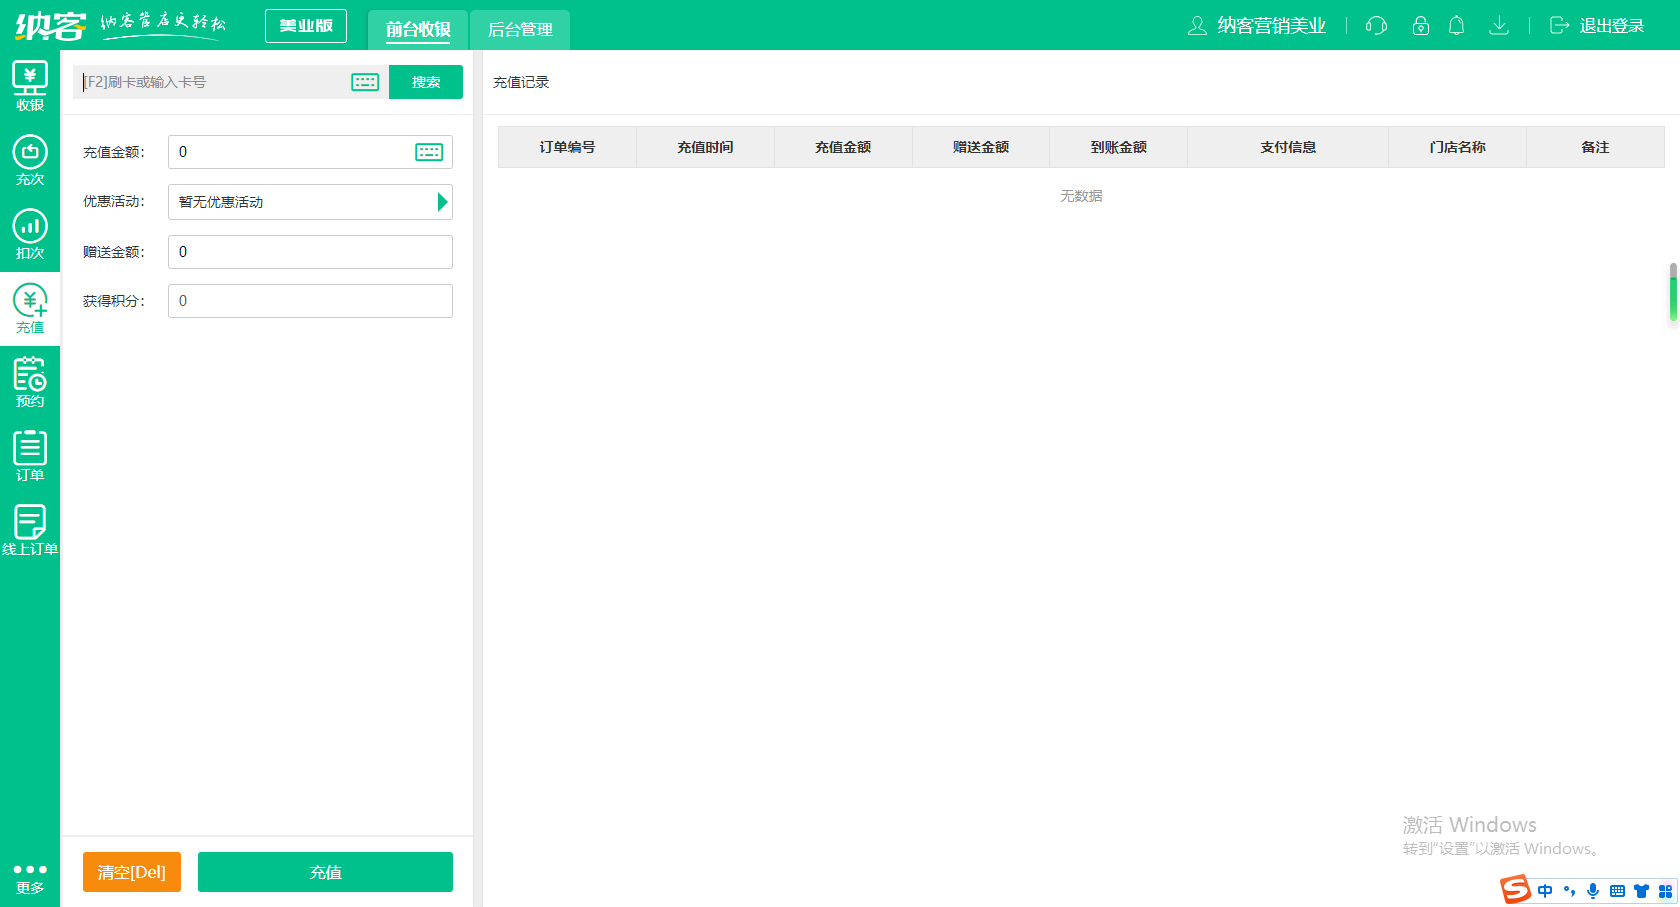Click the green vertical scrollbar handle
This screenshot has width=1680, height=907.
[x=1673, y=293]
